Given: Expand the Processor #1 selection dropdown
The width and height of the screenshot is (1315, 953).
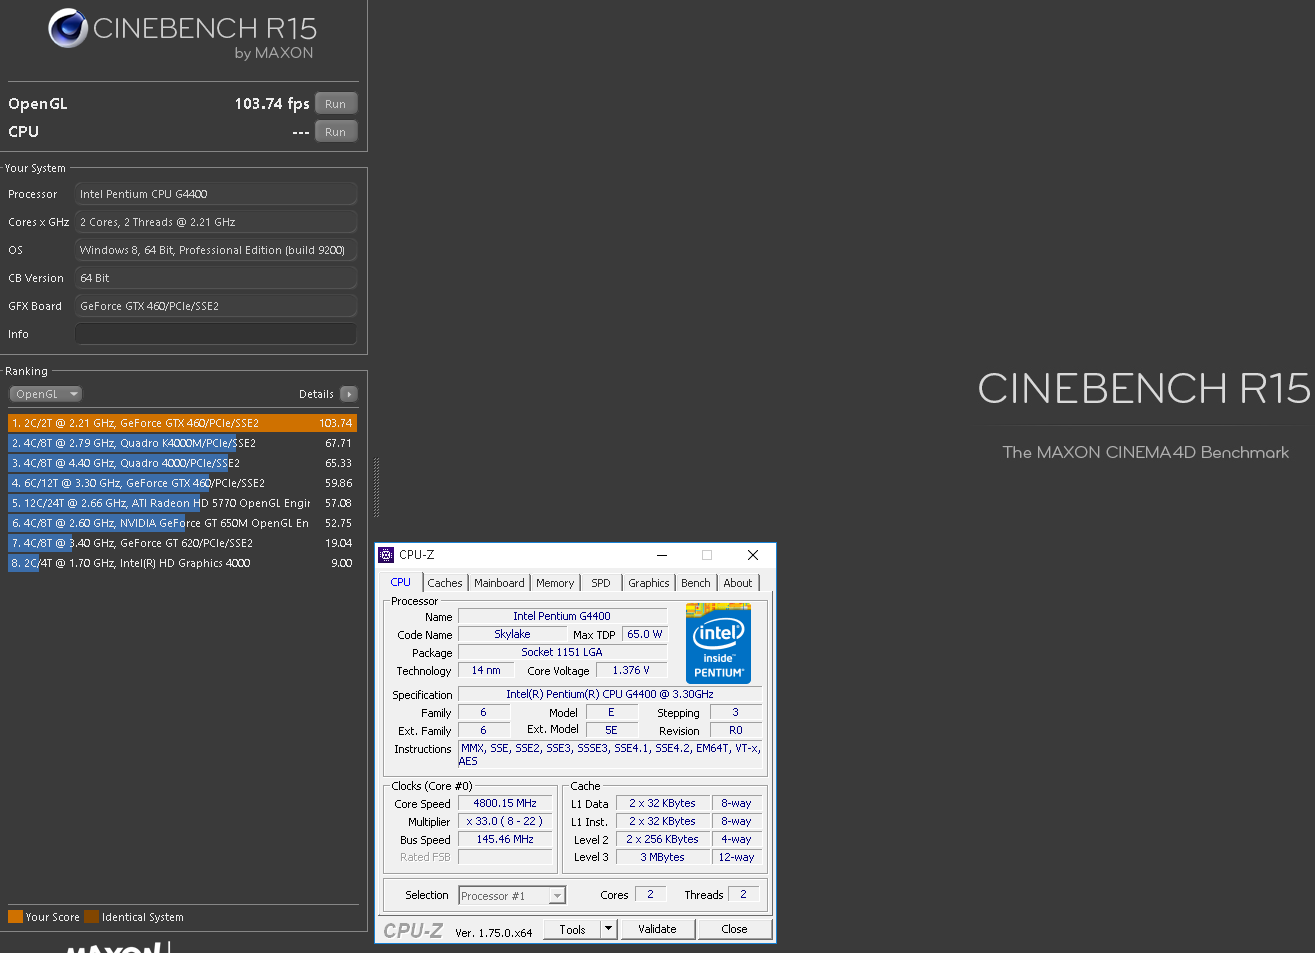Looking at the screenshot, I should click(557, 896).
